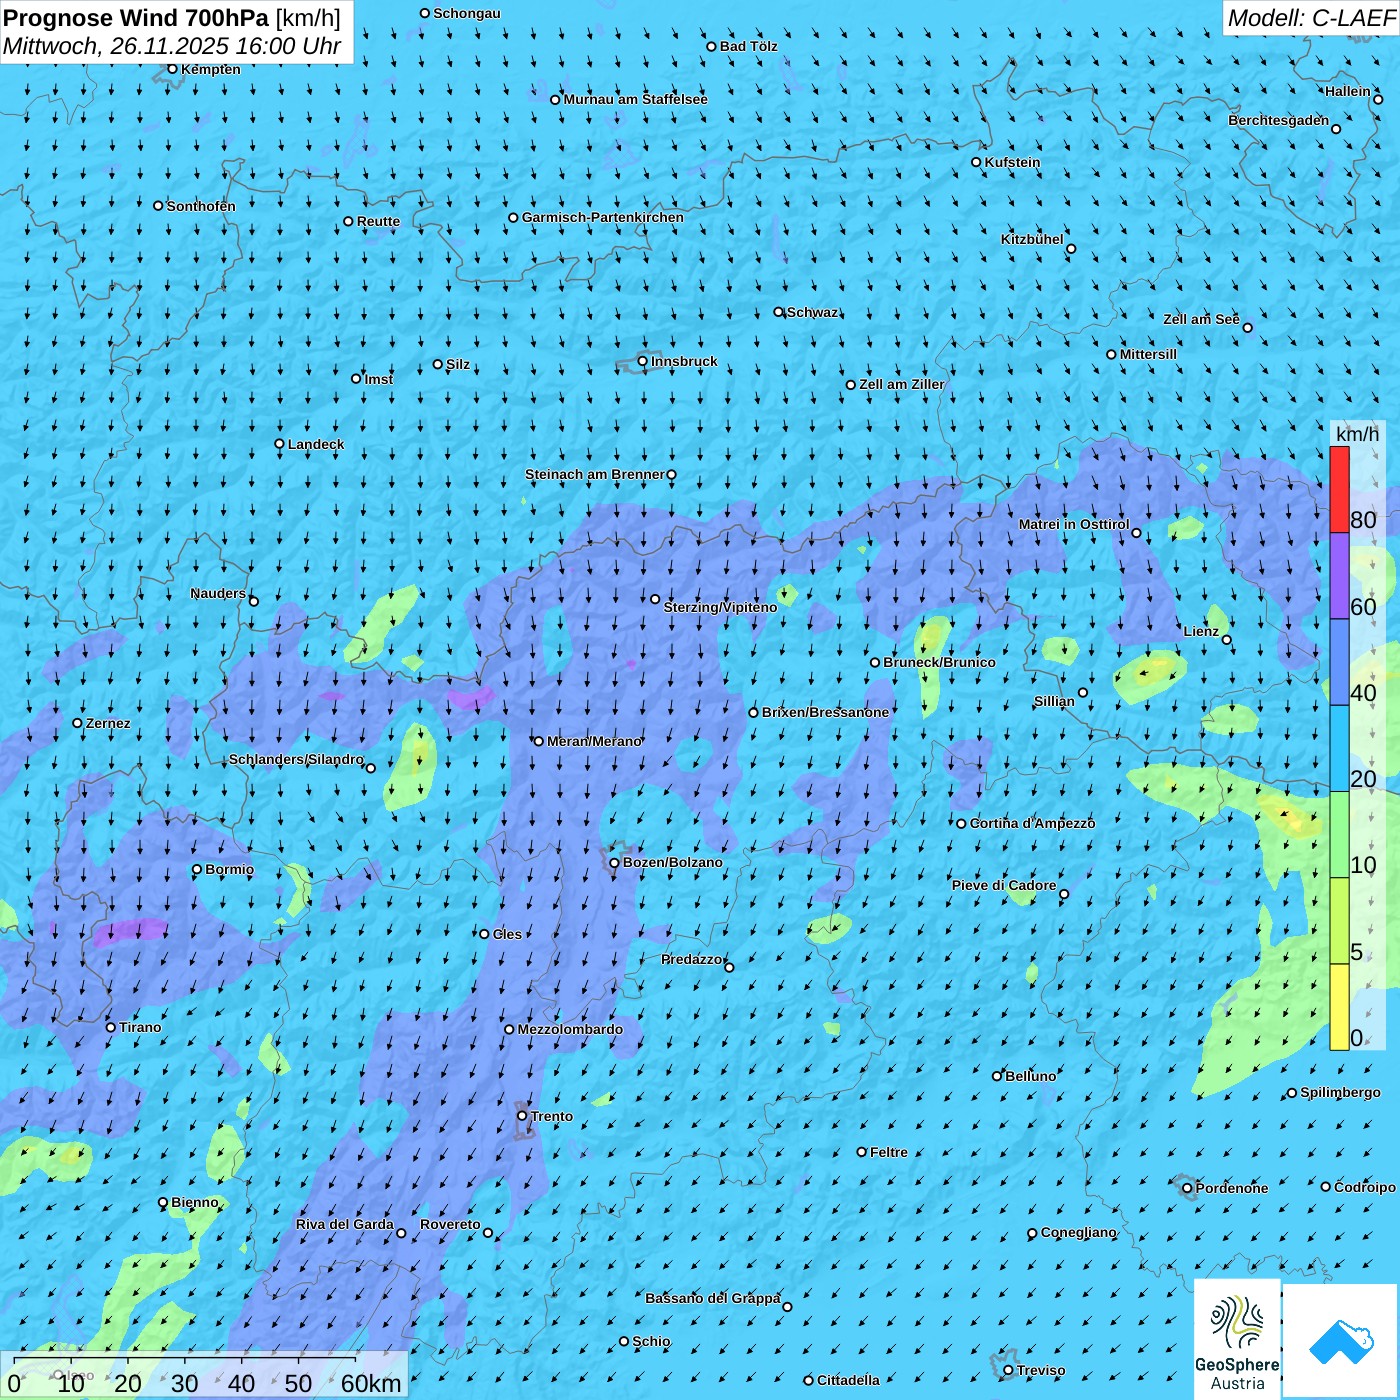
Task: Click the 'Meran/Merano' label
Action: click(x=594, y=741)
